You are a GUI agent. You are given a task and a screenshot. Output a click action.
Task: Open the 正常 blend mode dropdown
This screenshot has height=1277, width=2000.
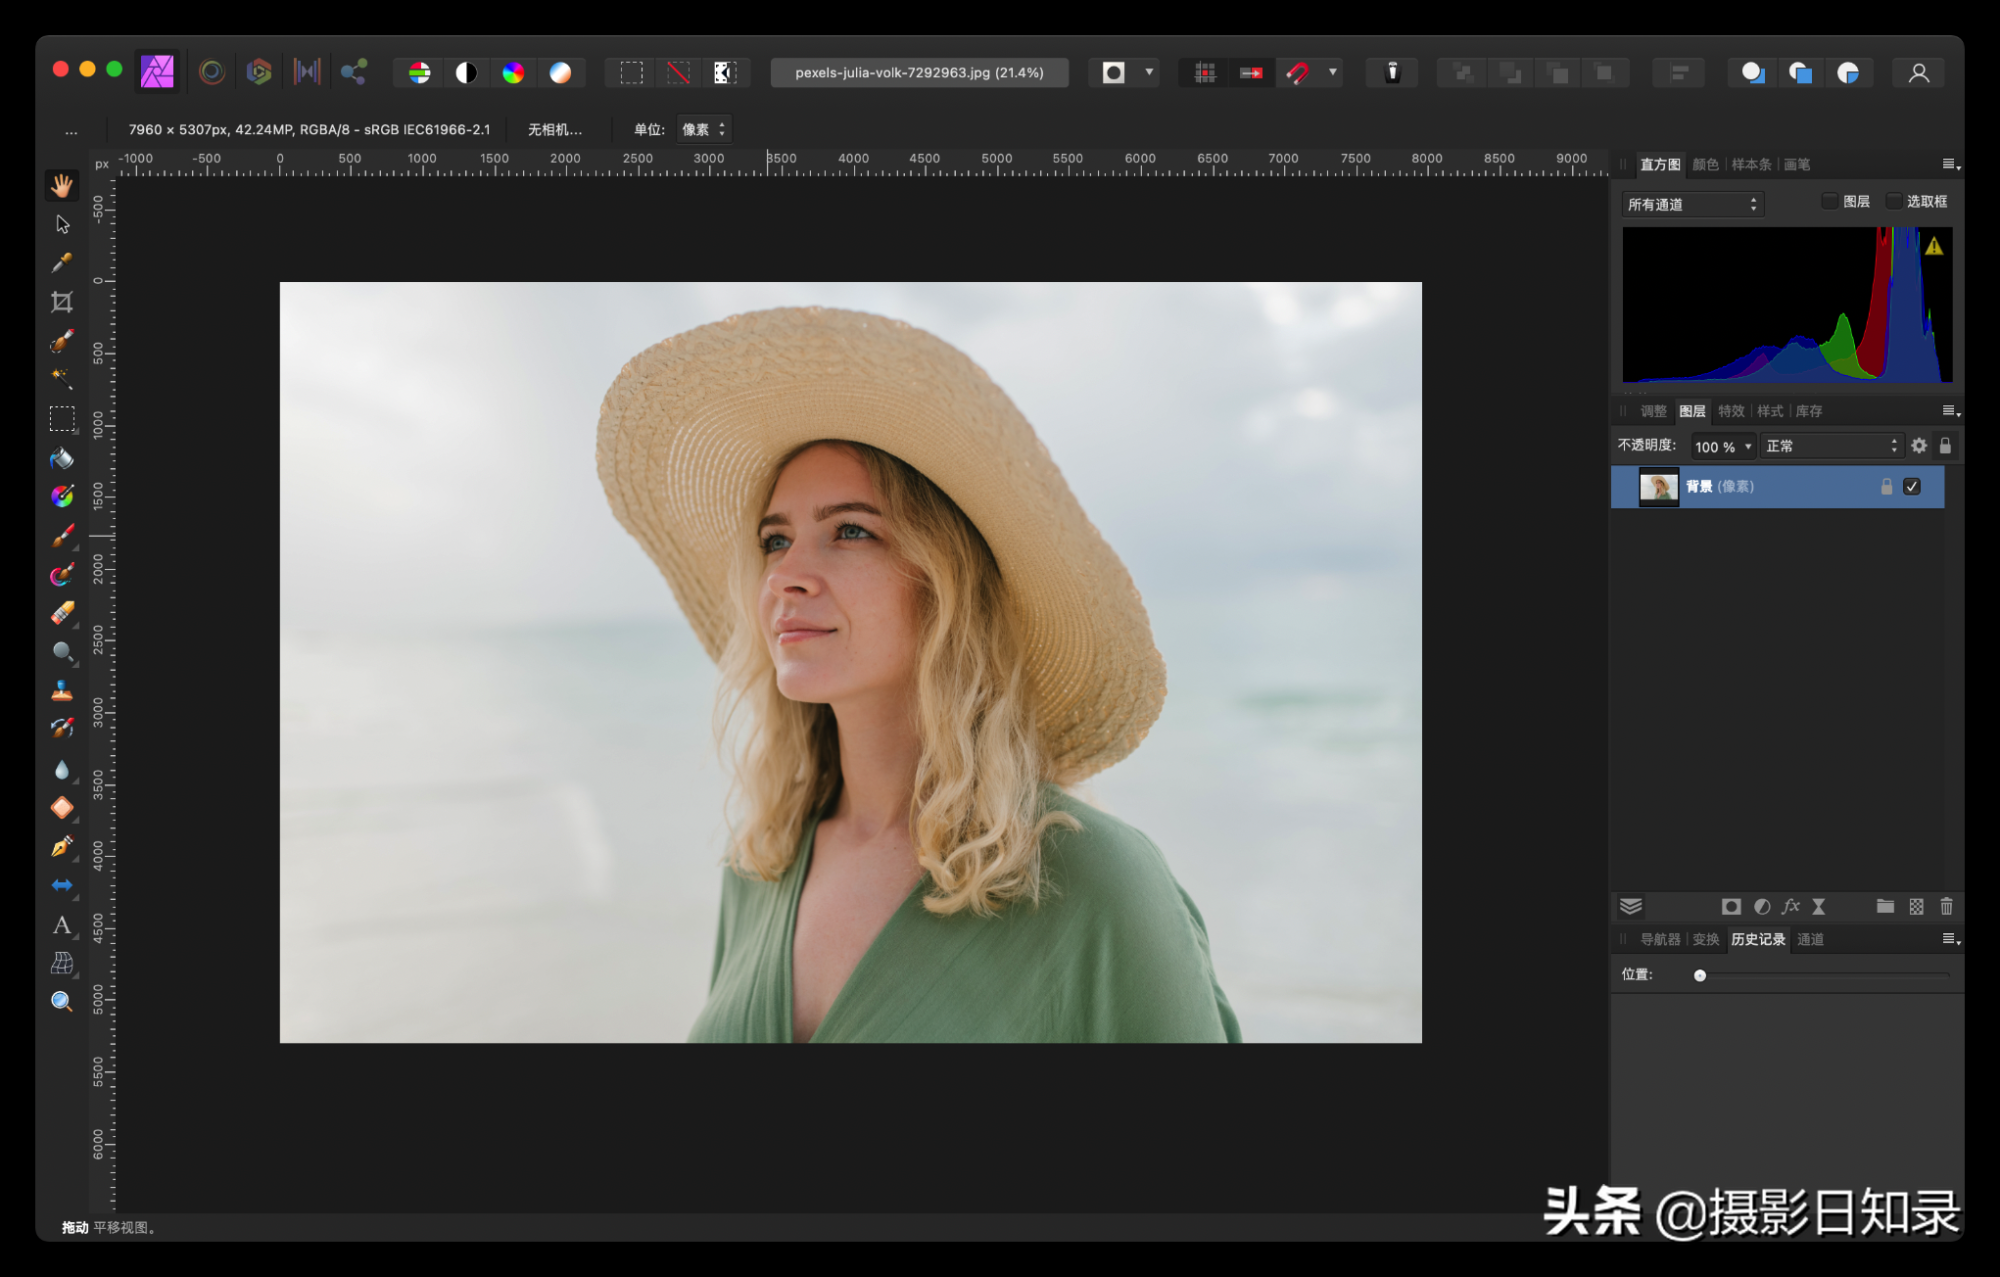click(x=1830, y=446)
